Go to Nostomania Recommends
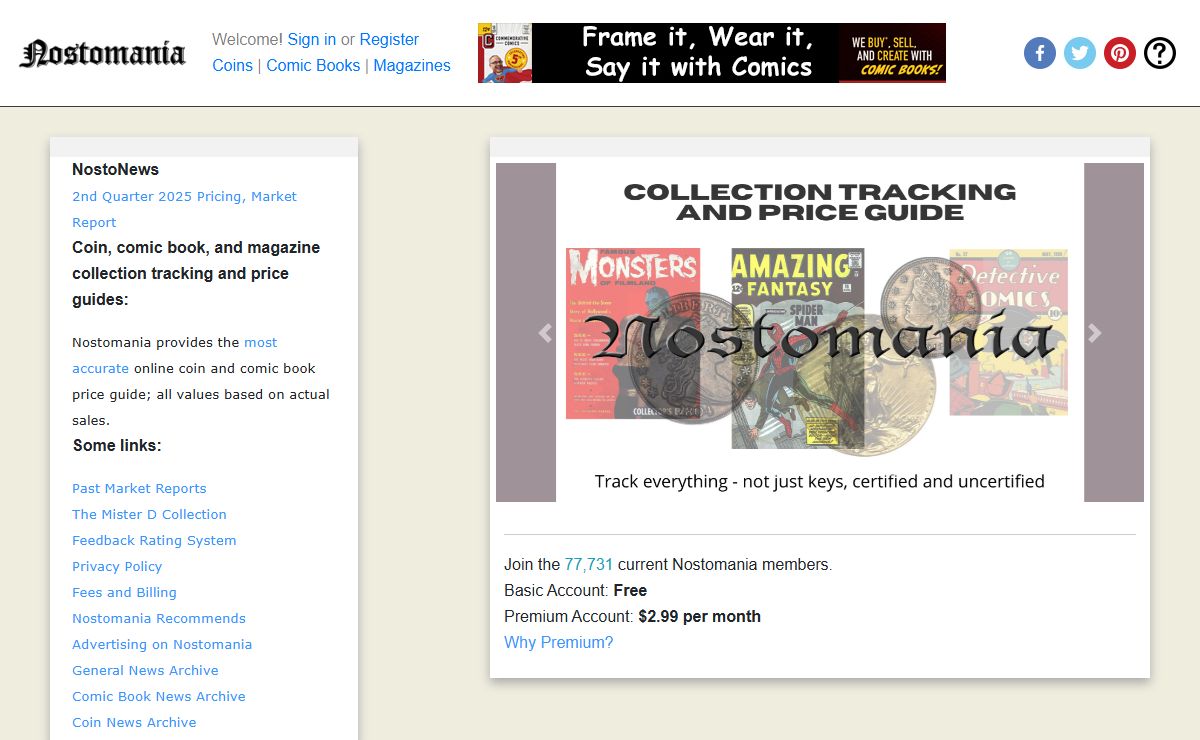1200x740 pixels. (x=159, y=618)
